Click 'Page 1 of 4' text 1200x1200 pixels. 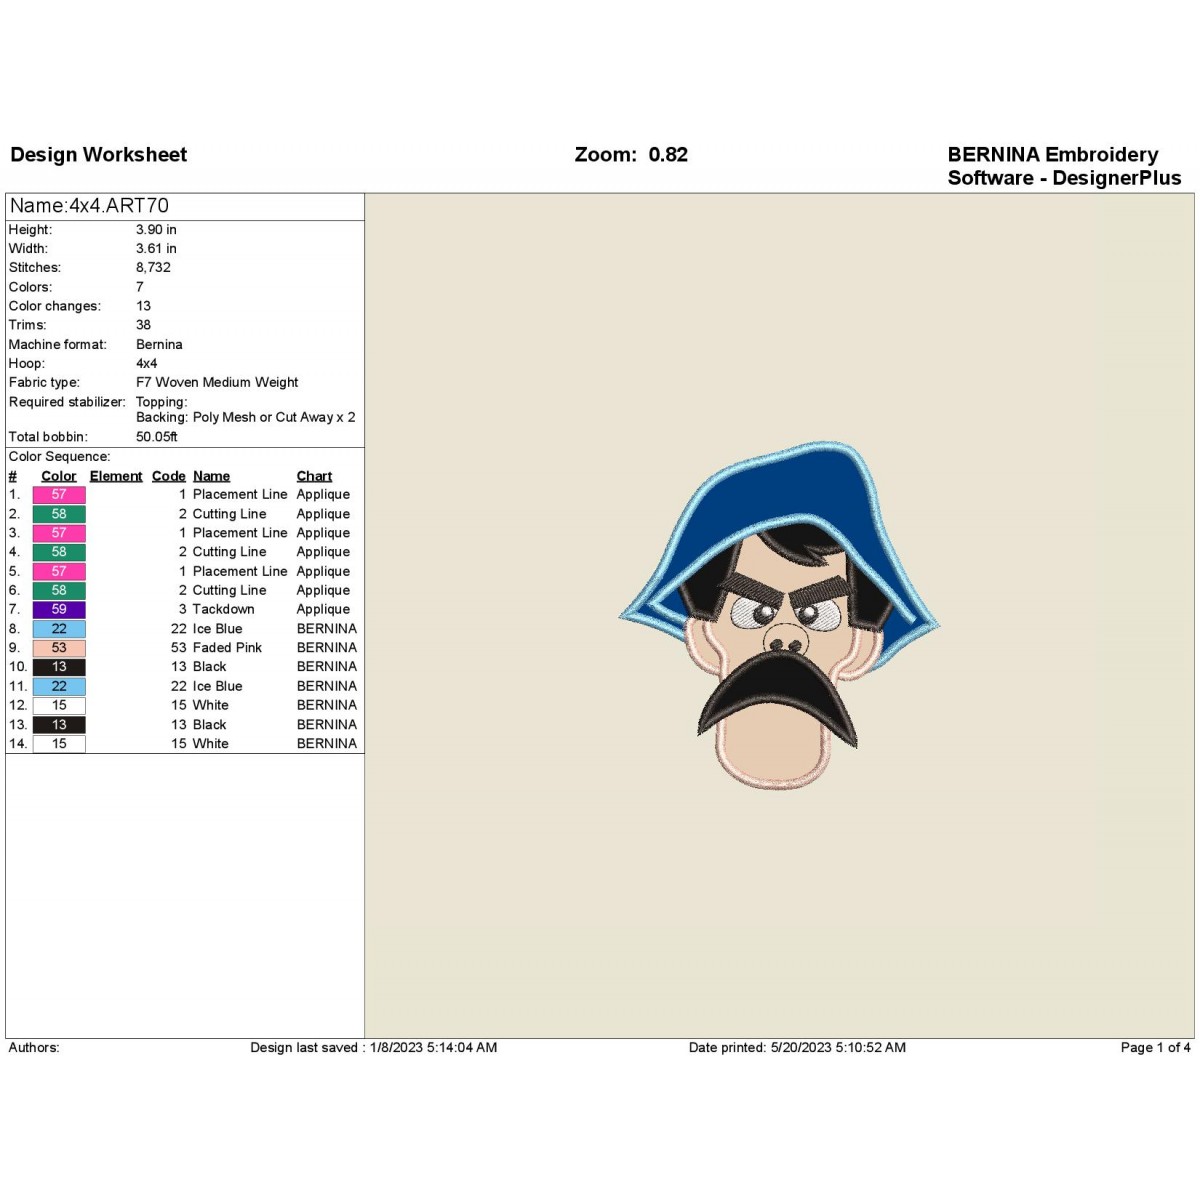(1155, 1047)
